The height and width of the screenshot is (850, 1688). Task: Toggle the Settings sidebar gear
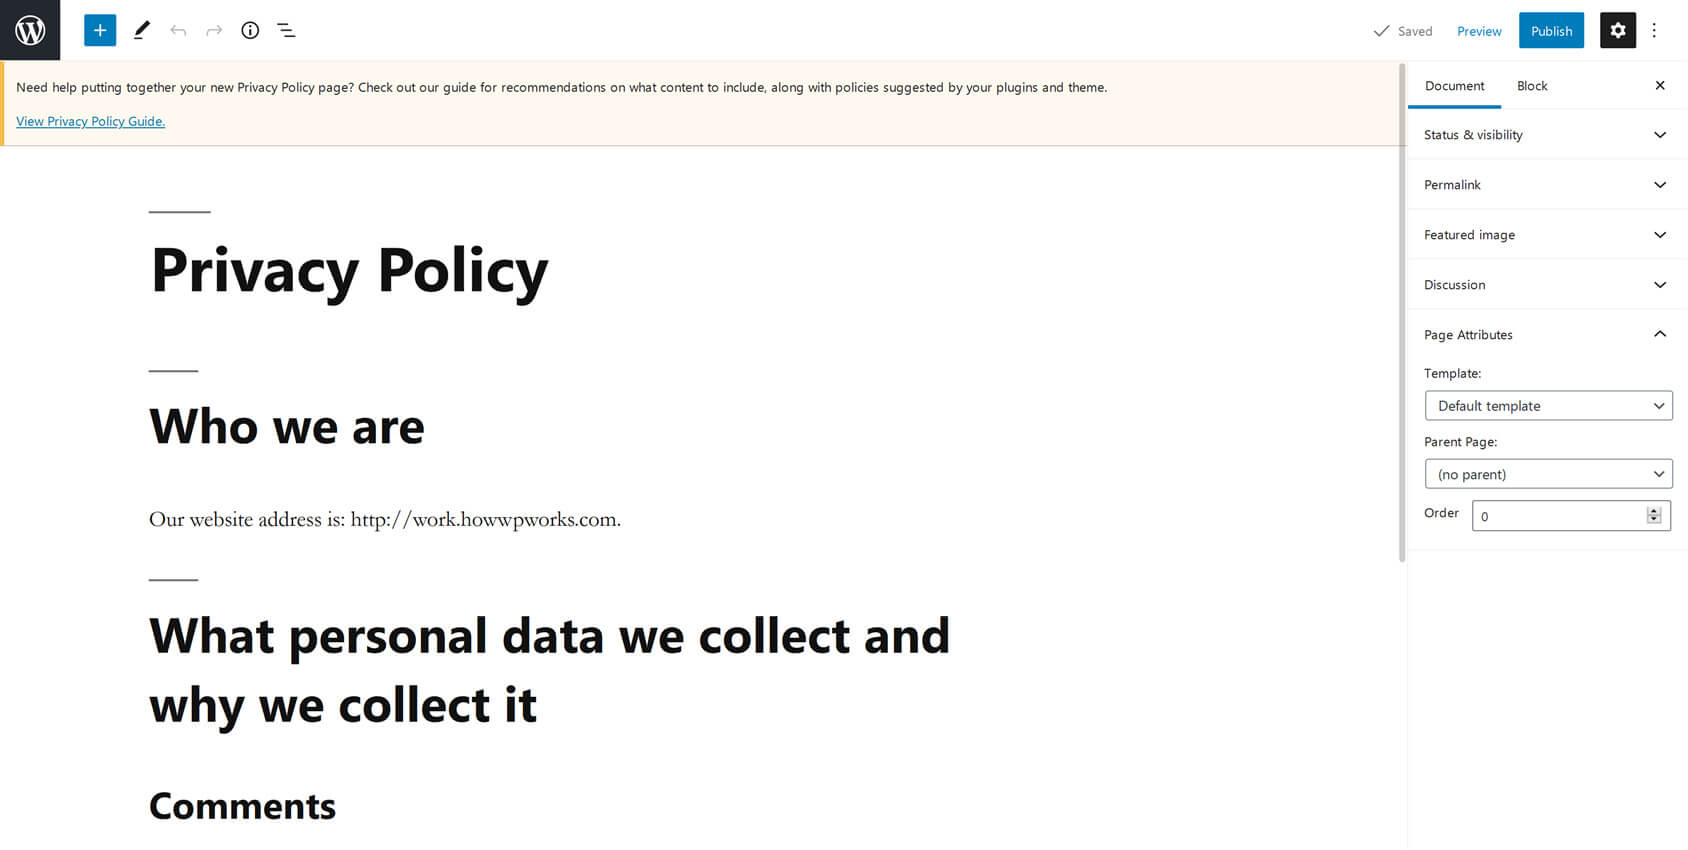(1617, 30)
